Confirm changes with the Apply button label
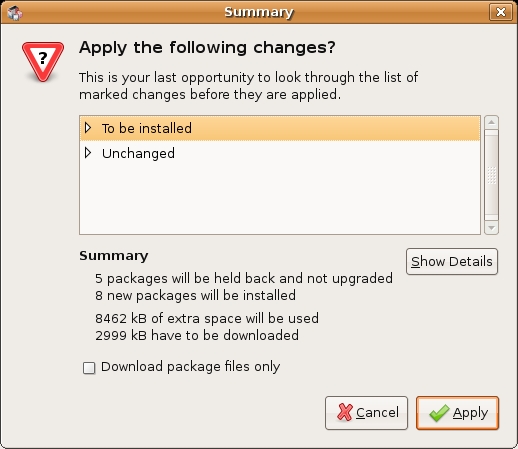 click(x=470, y=413)
